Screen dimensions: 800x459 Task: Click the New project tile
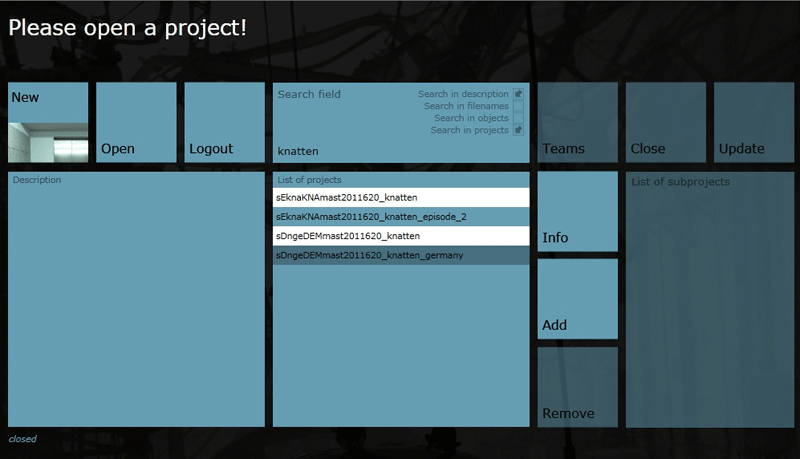point(48,100)
